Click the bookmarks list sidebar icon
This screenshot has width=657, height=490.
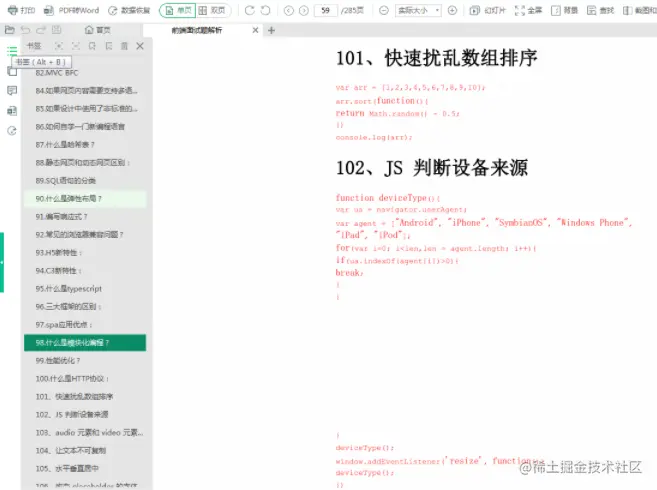click(x=12, y=51)
